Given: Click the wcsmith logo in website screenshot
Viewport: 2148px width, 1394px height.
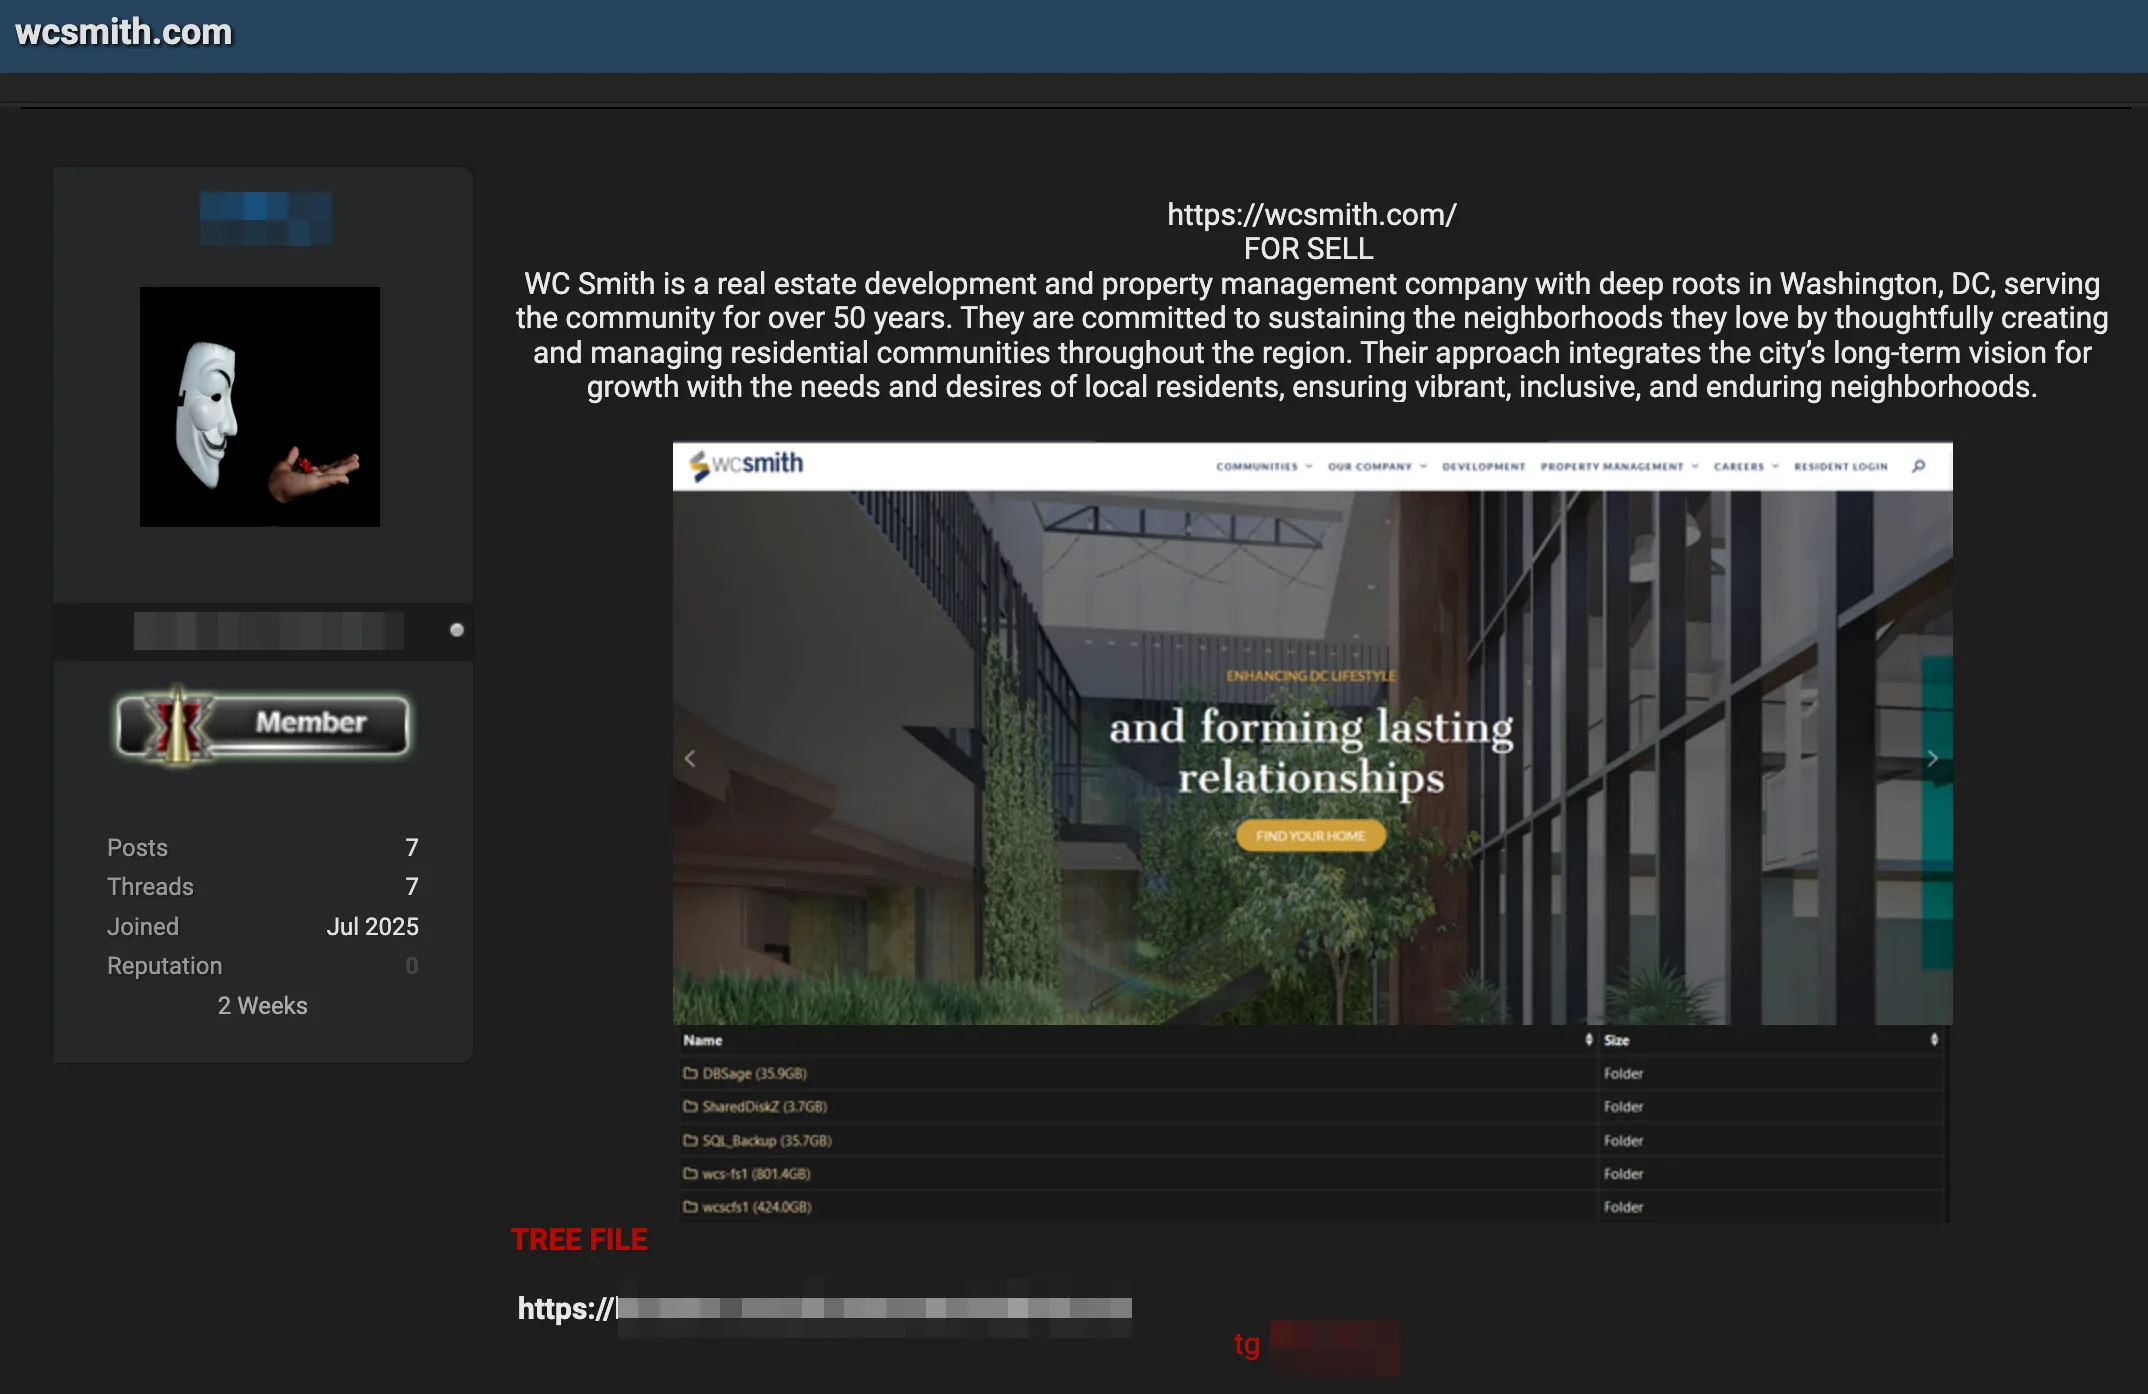Looking at the screenshot, I should point(746,465).
